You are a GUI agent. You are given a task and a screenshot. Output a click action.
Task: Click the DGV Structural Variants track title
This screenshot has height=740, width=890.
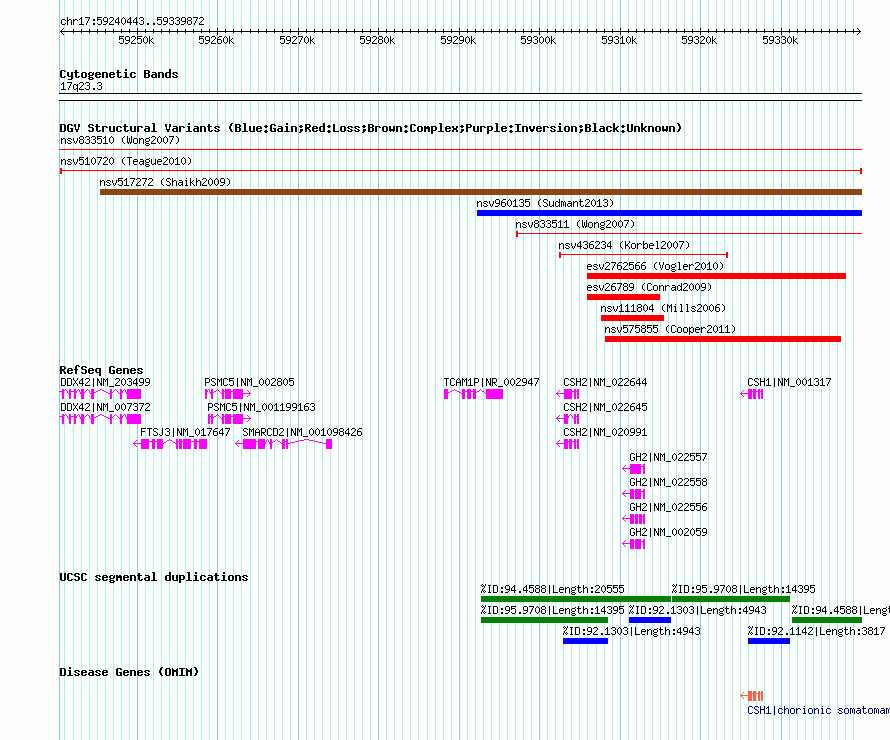[x=371, y=128]
